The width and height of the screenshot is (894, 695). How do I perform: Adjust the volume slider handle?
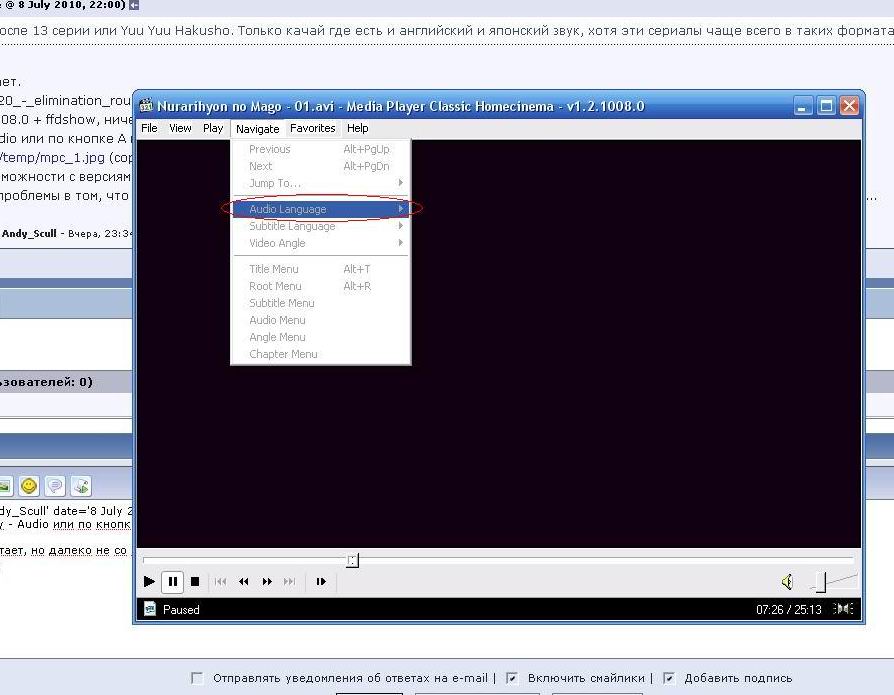click(821, 582)
